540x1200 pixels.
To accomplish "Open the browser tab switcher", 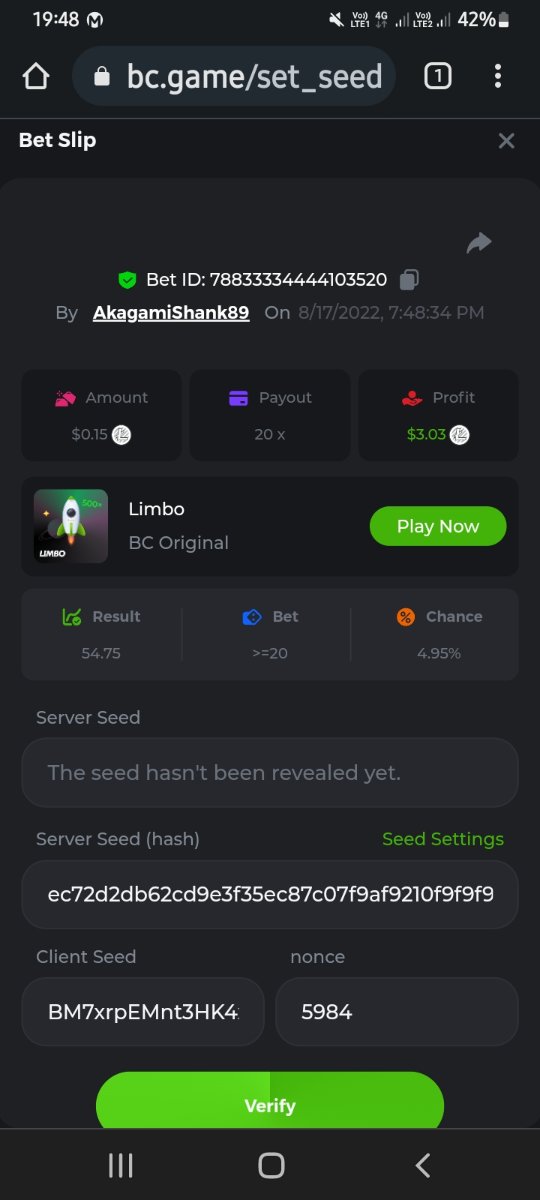I will [438, 76].
